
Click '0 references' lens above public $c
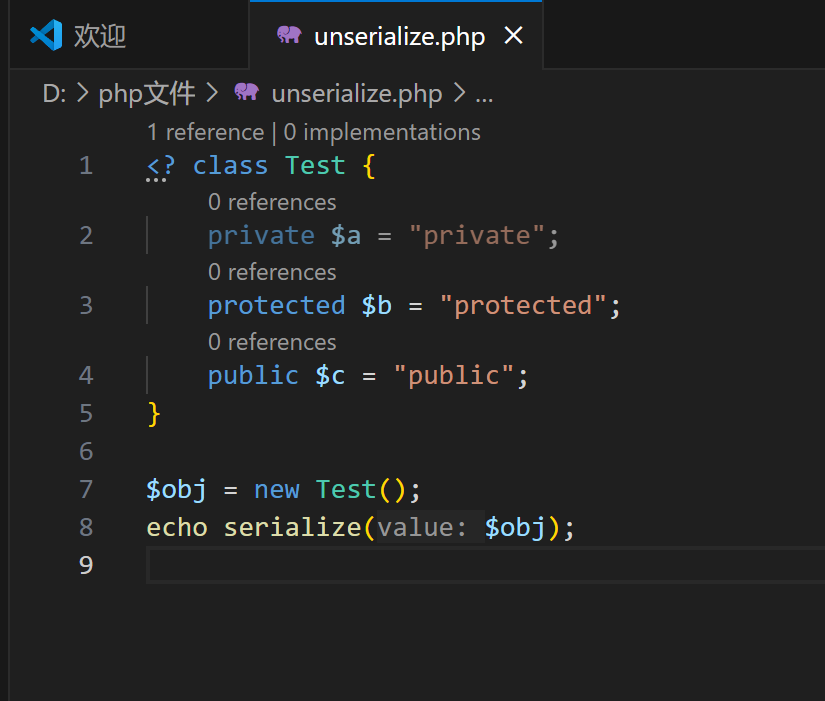coord(272,342)
